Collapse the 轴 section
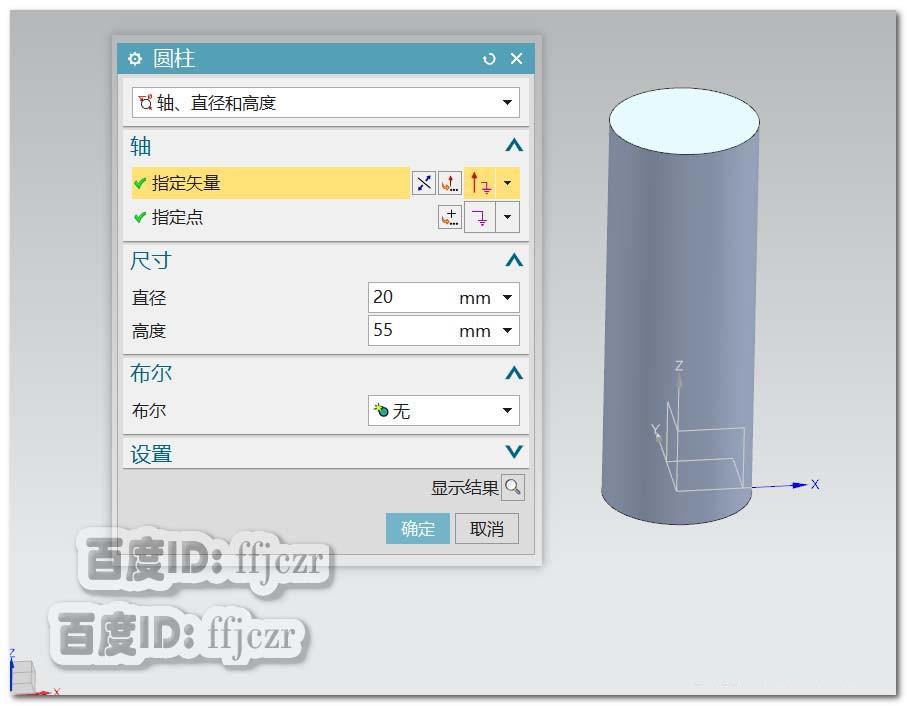Screen dimensions: 907x706 point(513,144)
